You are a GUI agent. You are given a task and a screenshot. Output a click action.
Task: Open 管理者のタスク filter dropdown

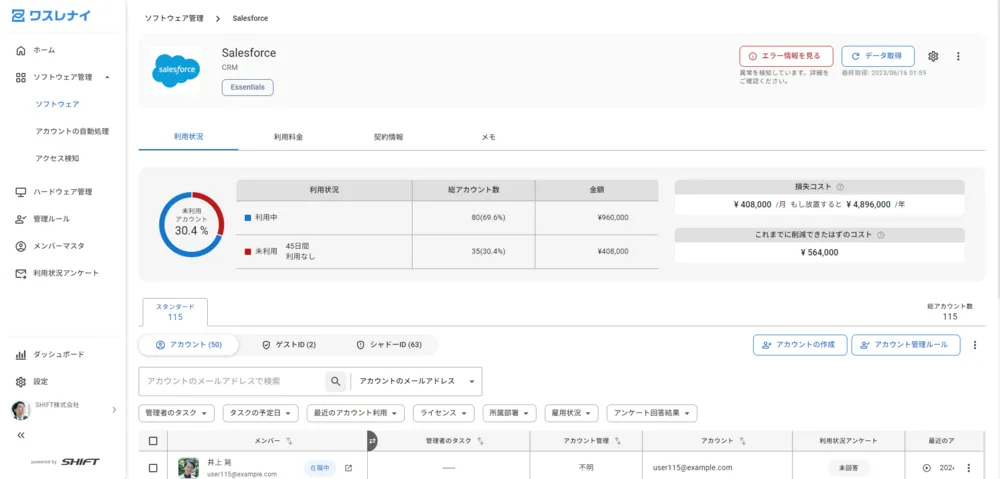[177, 413]
